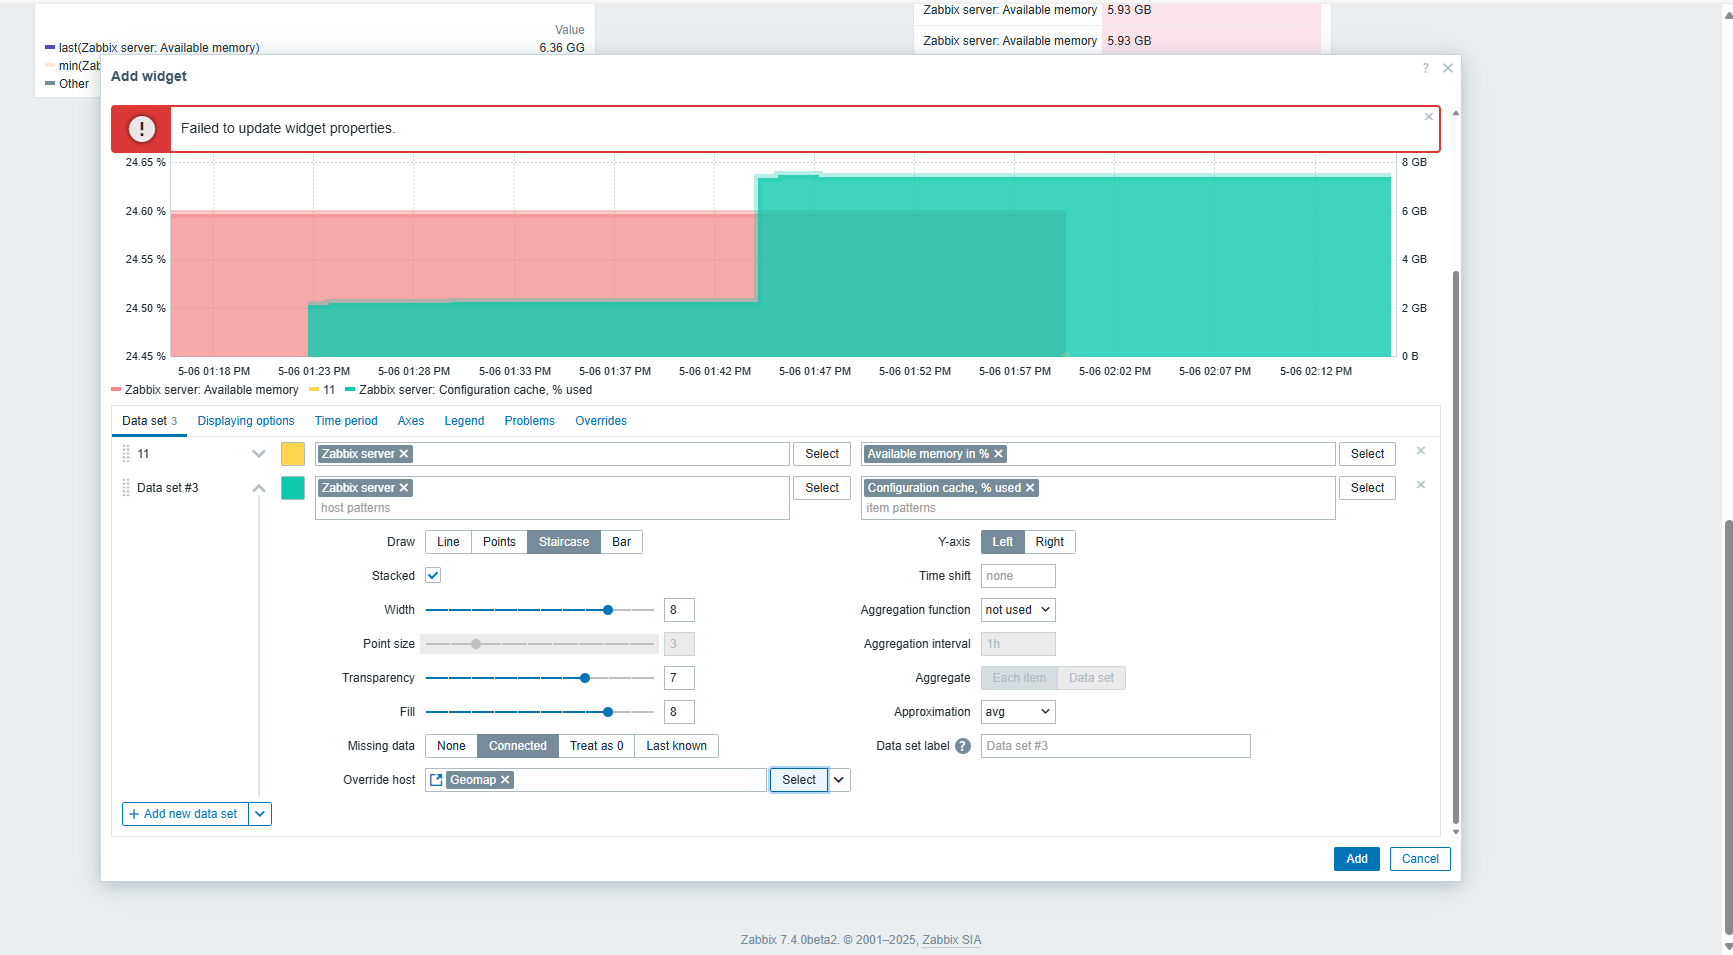Image resolution: width=1733 pixels, height=955 pixels.
Task: Switch to the Overrides tab
Action: tap(601, 421)
